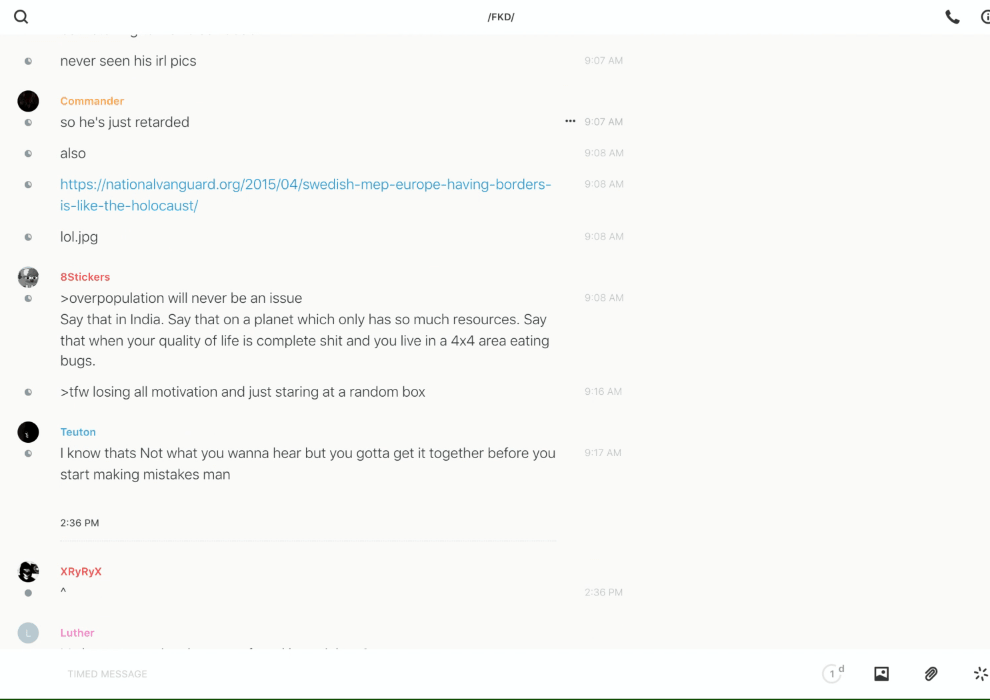This screenshot has width=990, height=700.
Task: Open the three-dot menu on Commander's message
Action: pyautogui.click(x=570, y=121)
